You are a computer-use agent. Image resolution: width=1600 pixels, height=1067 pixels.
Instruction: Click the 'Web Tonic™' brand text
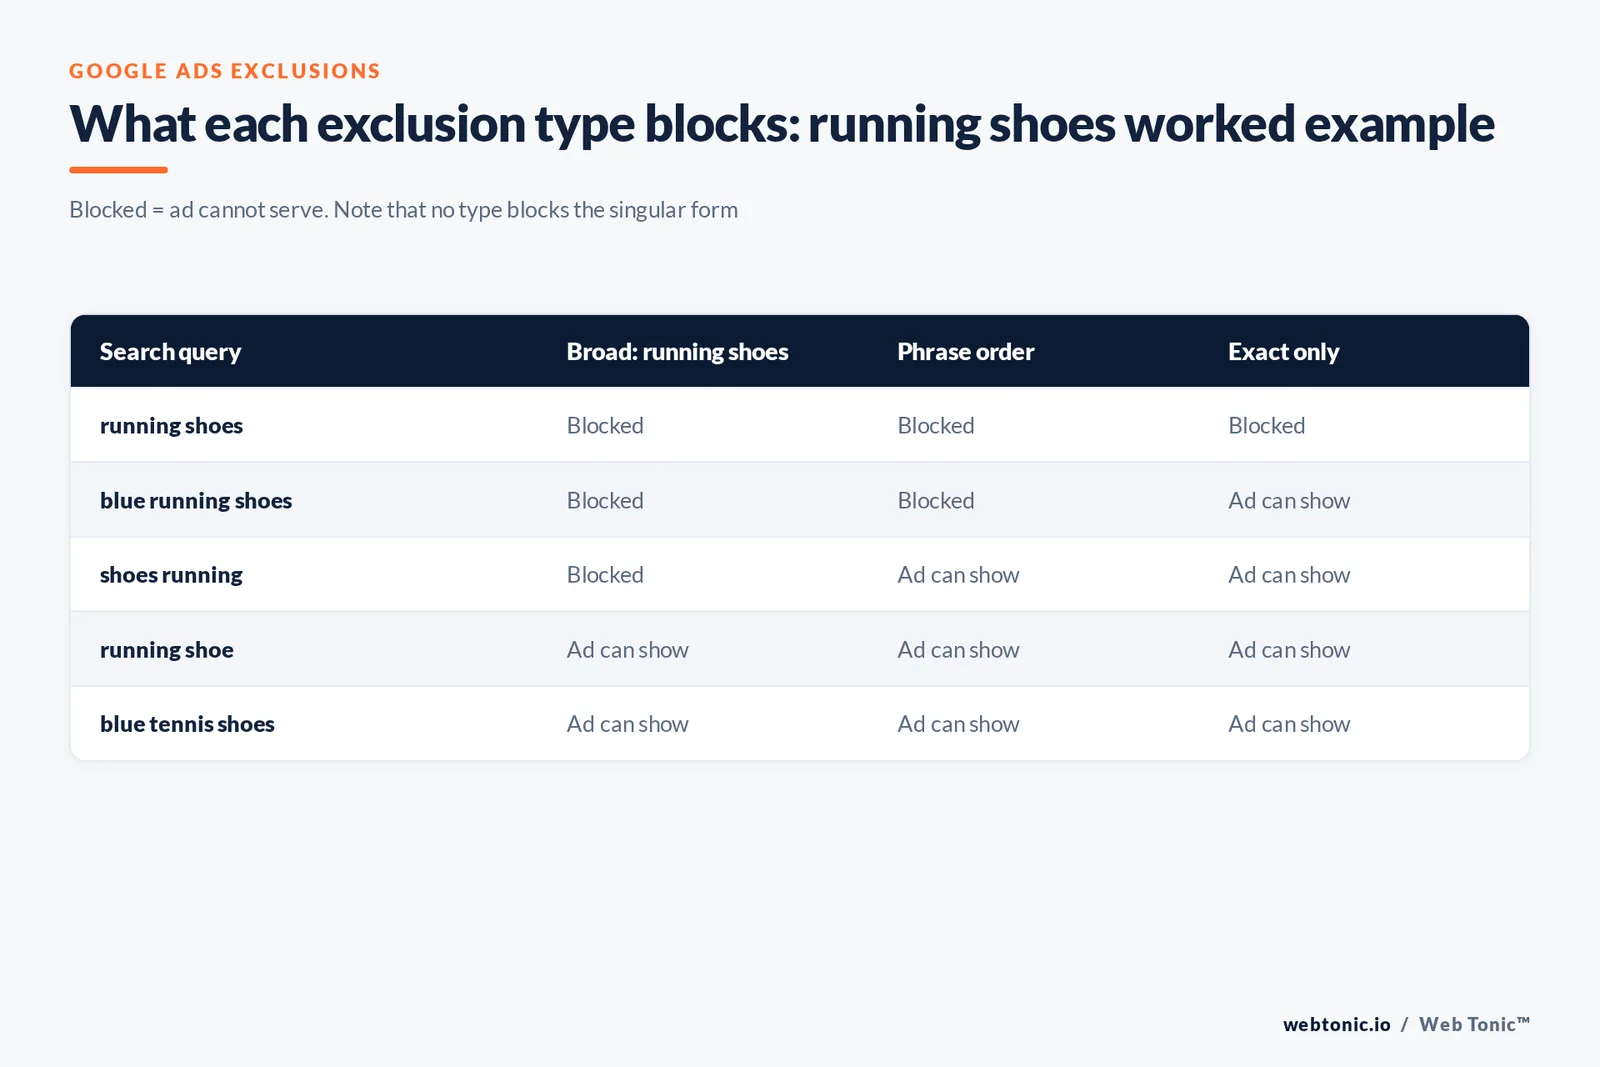pyautogui.click(x=1474, y=1024)
